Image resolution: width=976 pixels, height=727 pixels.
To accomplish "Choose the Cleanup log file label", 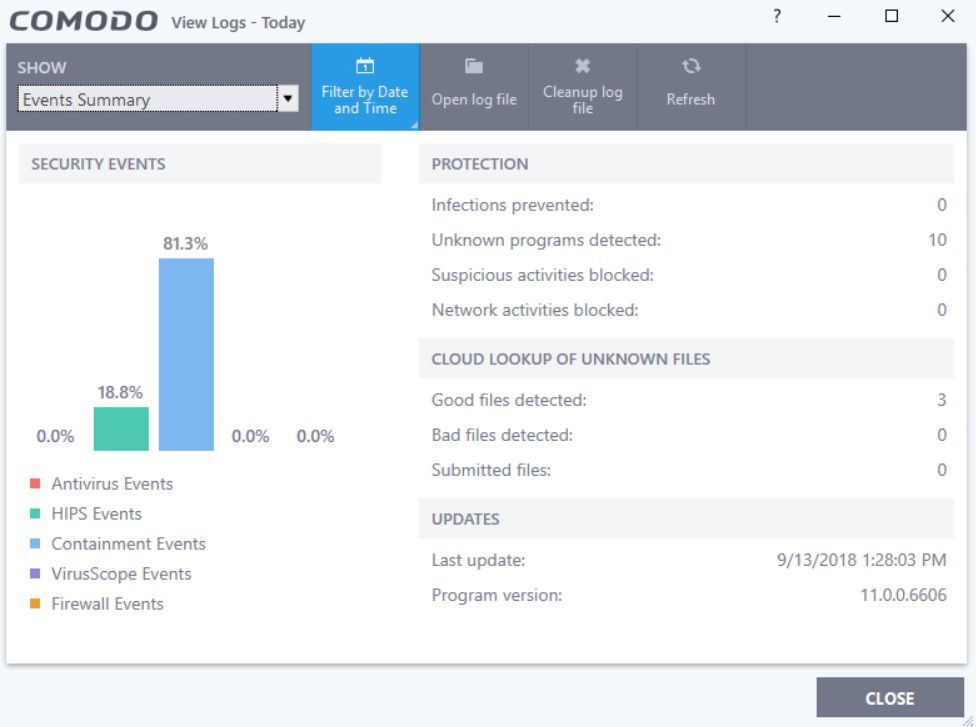I will (x=583, y=100).
